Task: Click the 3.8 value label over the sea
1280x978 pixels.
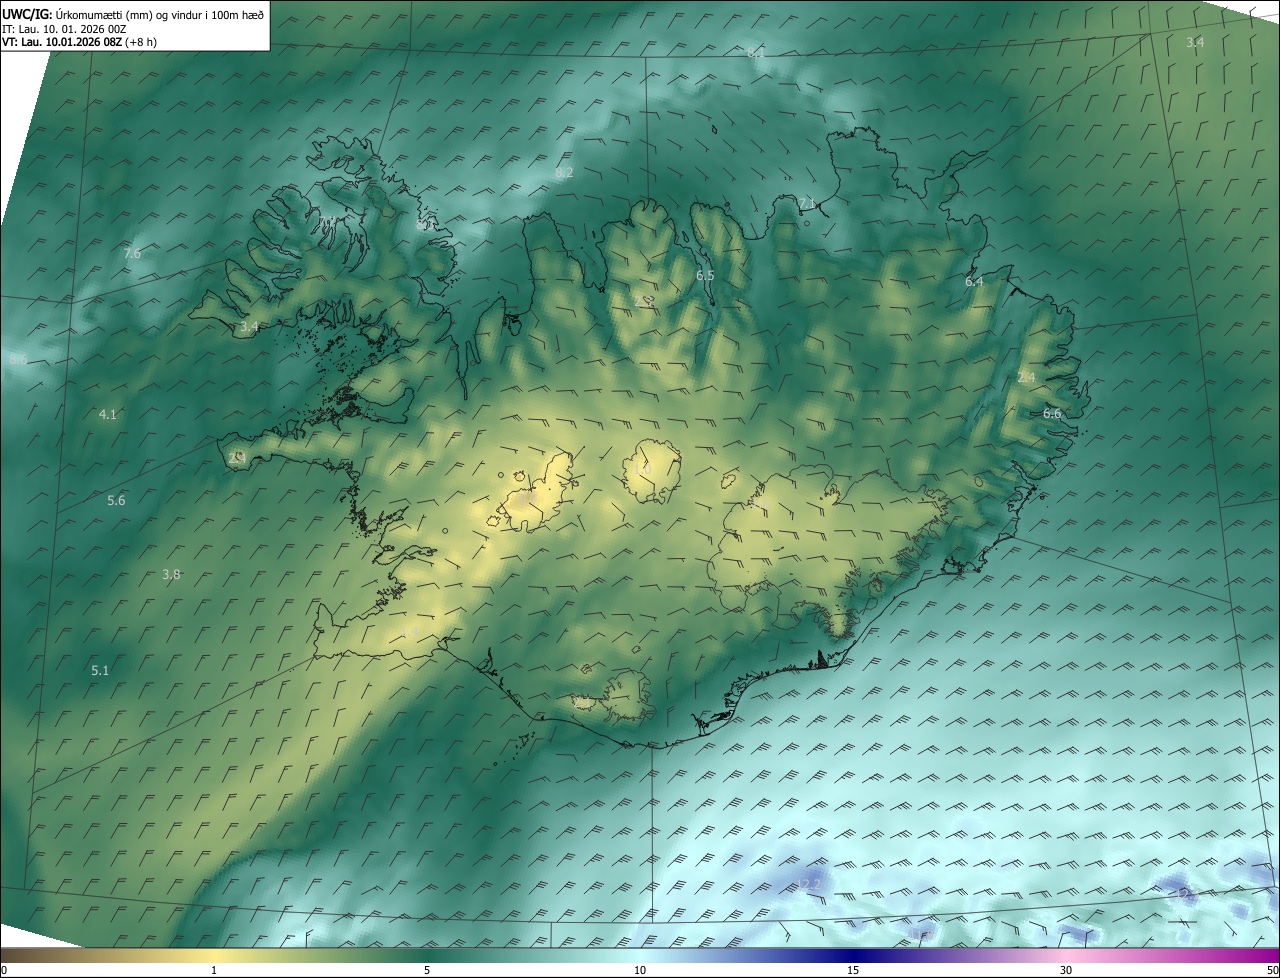Action: click(171, 574)
